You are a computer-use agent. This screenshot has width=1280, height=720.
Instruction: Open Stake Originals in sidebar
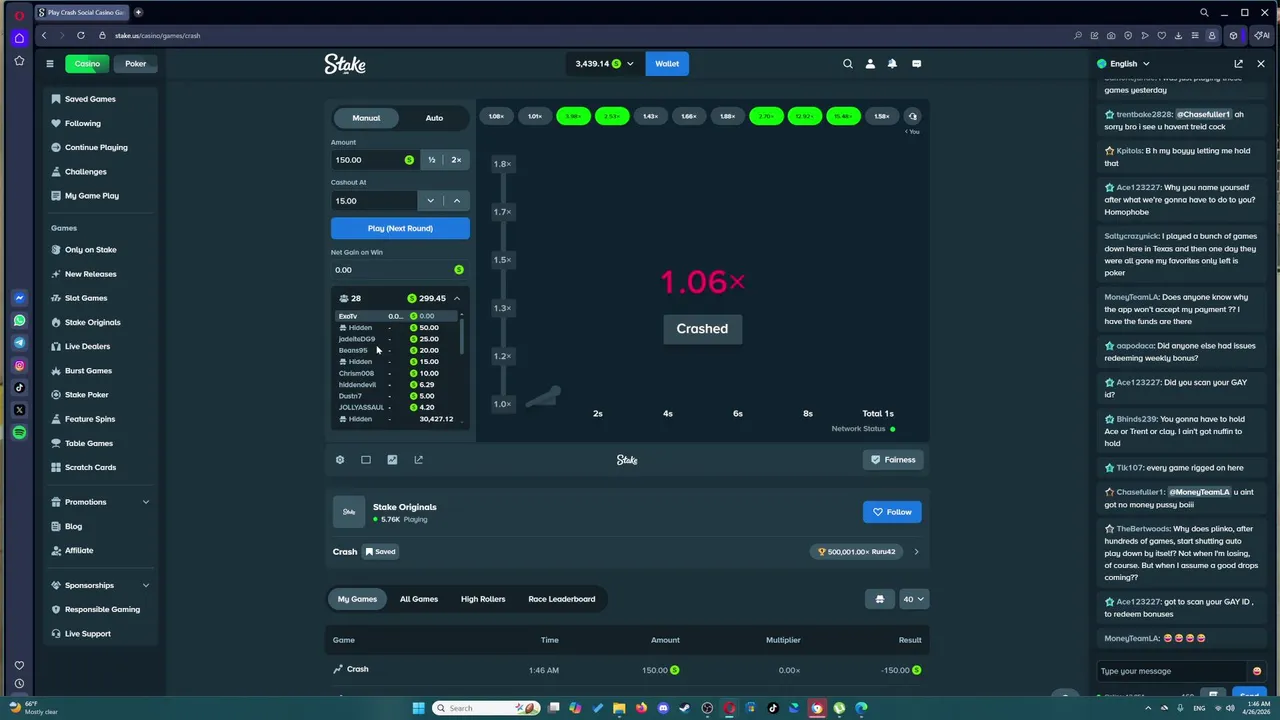(x=93, y=322)
